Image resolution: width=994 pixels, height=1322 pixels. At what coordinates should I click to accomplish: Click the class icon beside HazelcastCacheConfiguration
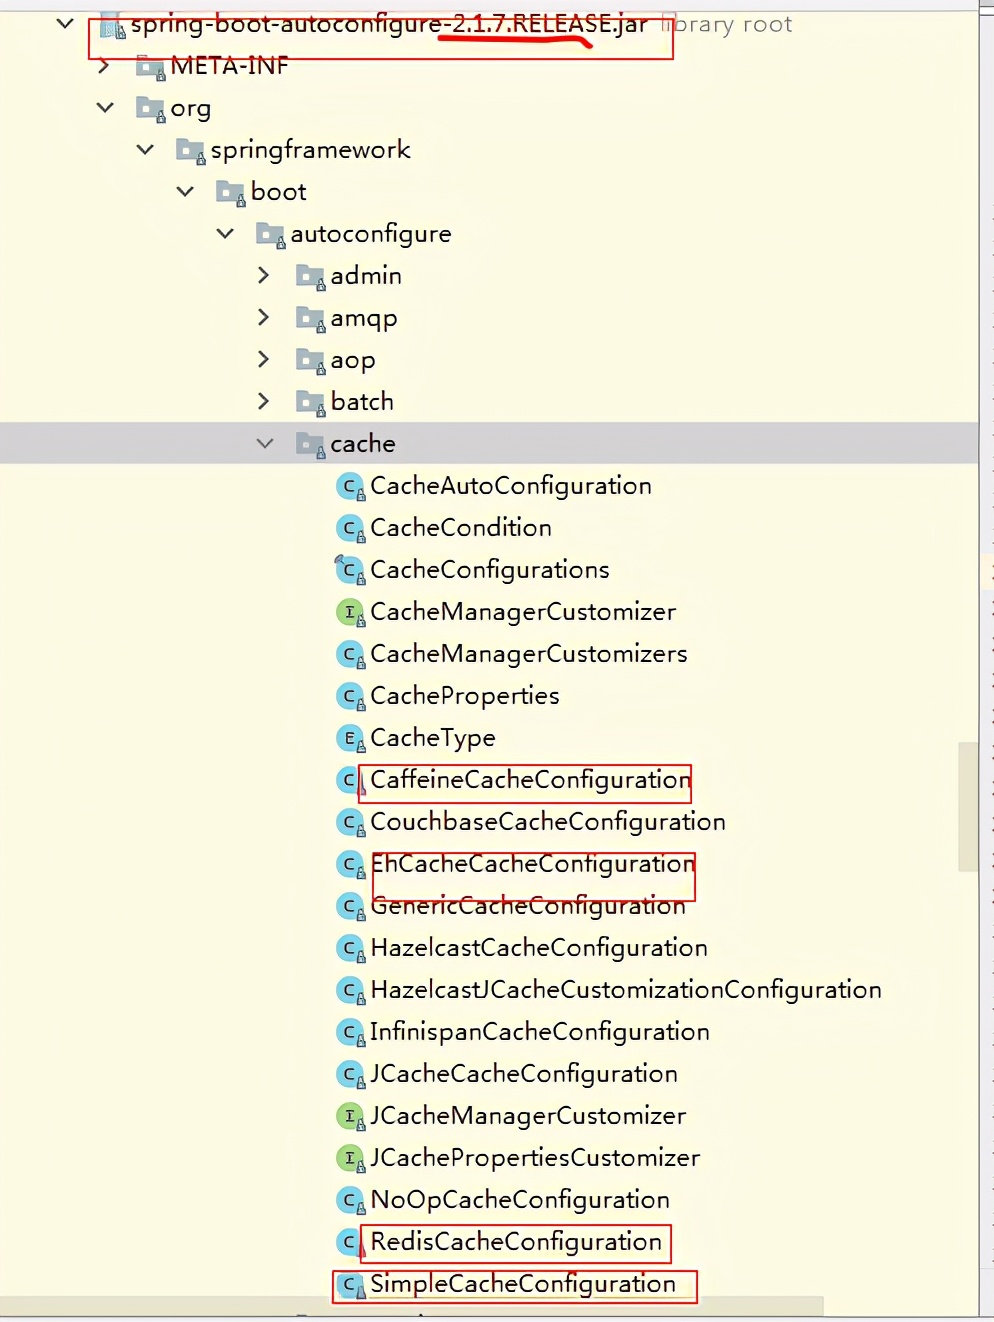351,949
